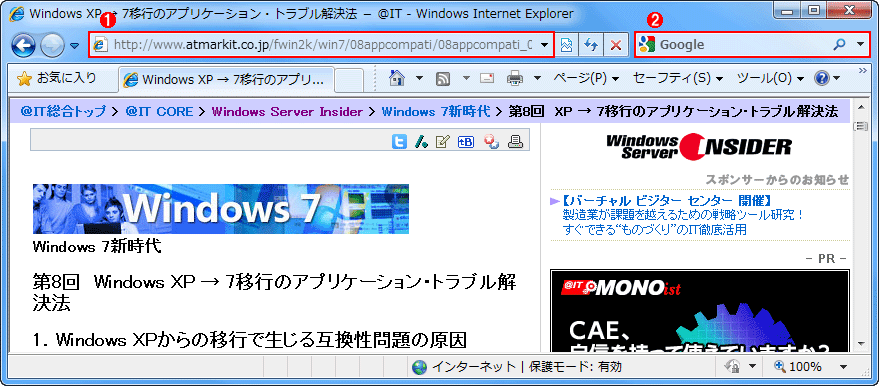Click the 1. Windows XPからの移行 subheading
Screen dimensions: 879x386
click(250, 340)
